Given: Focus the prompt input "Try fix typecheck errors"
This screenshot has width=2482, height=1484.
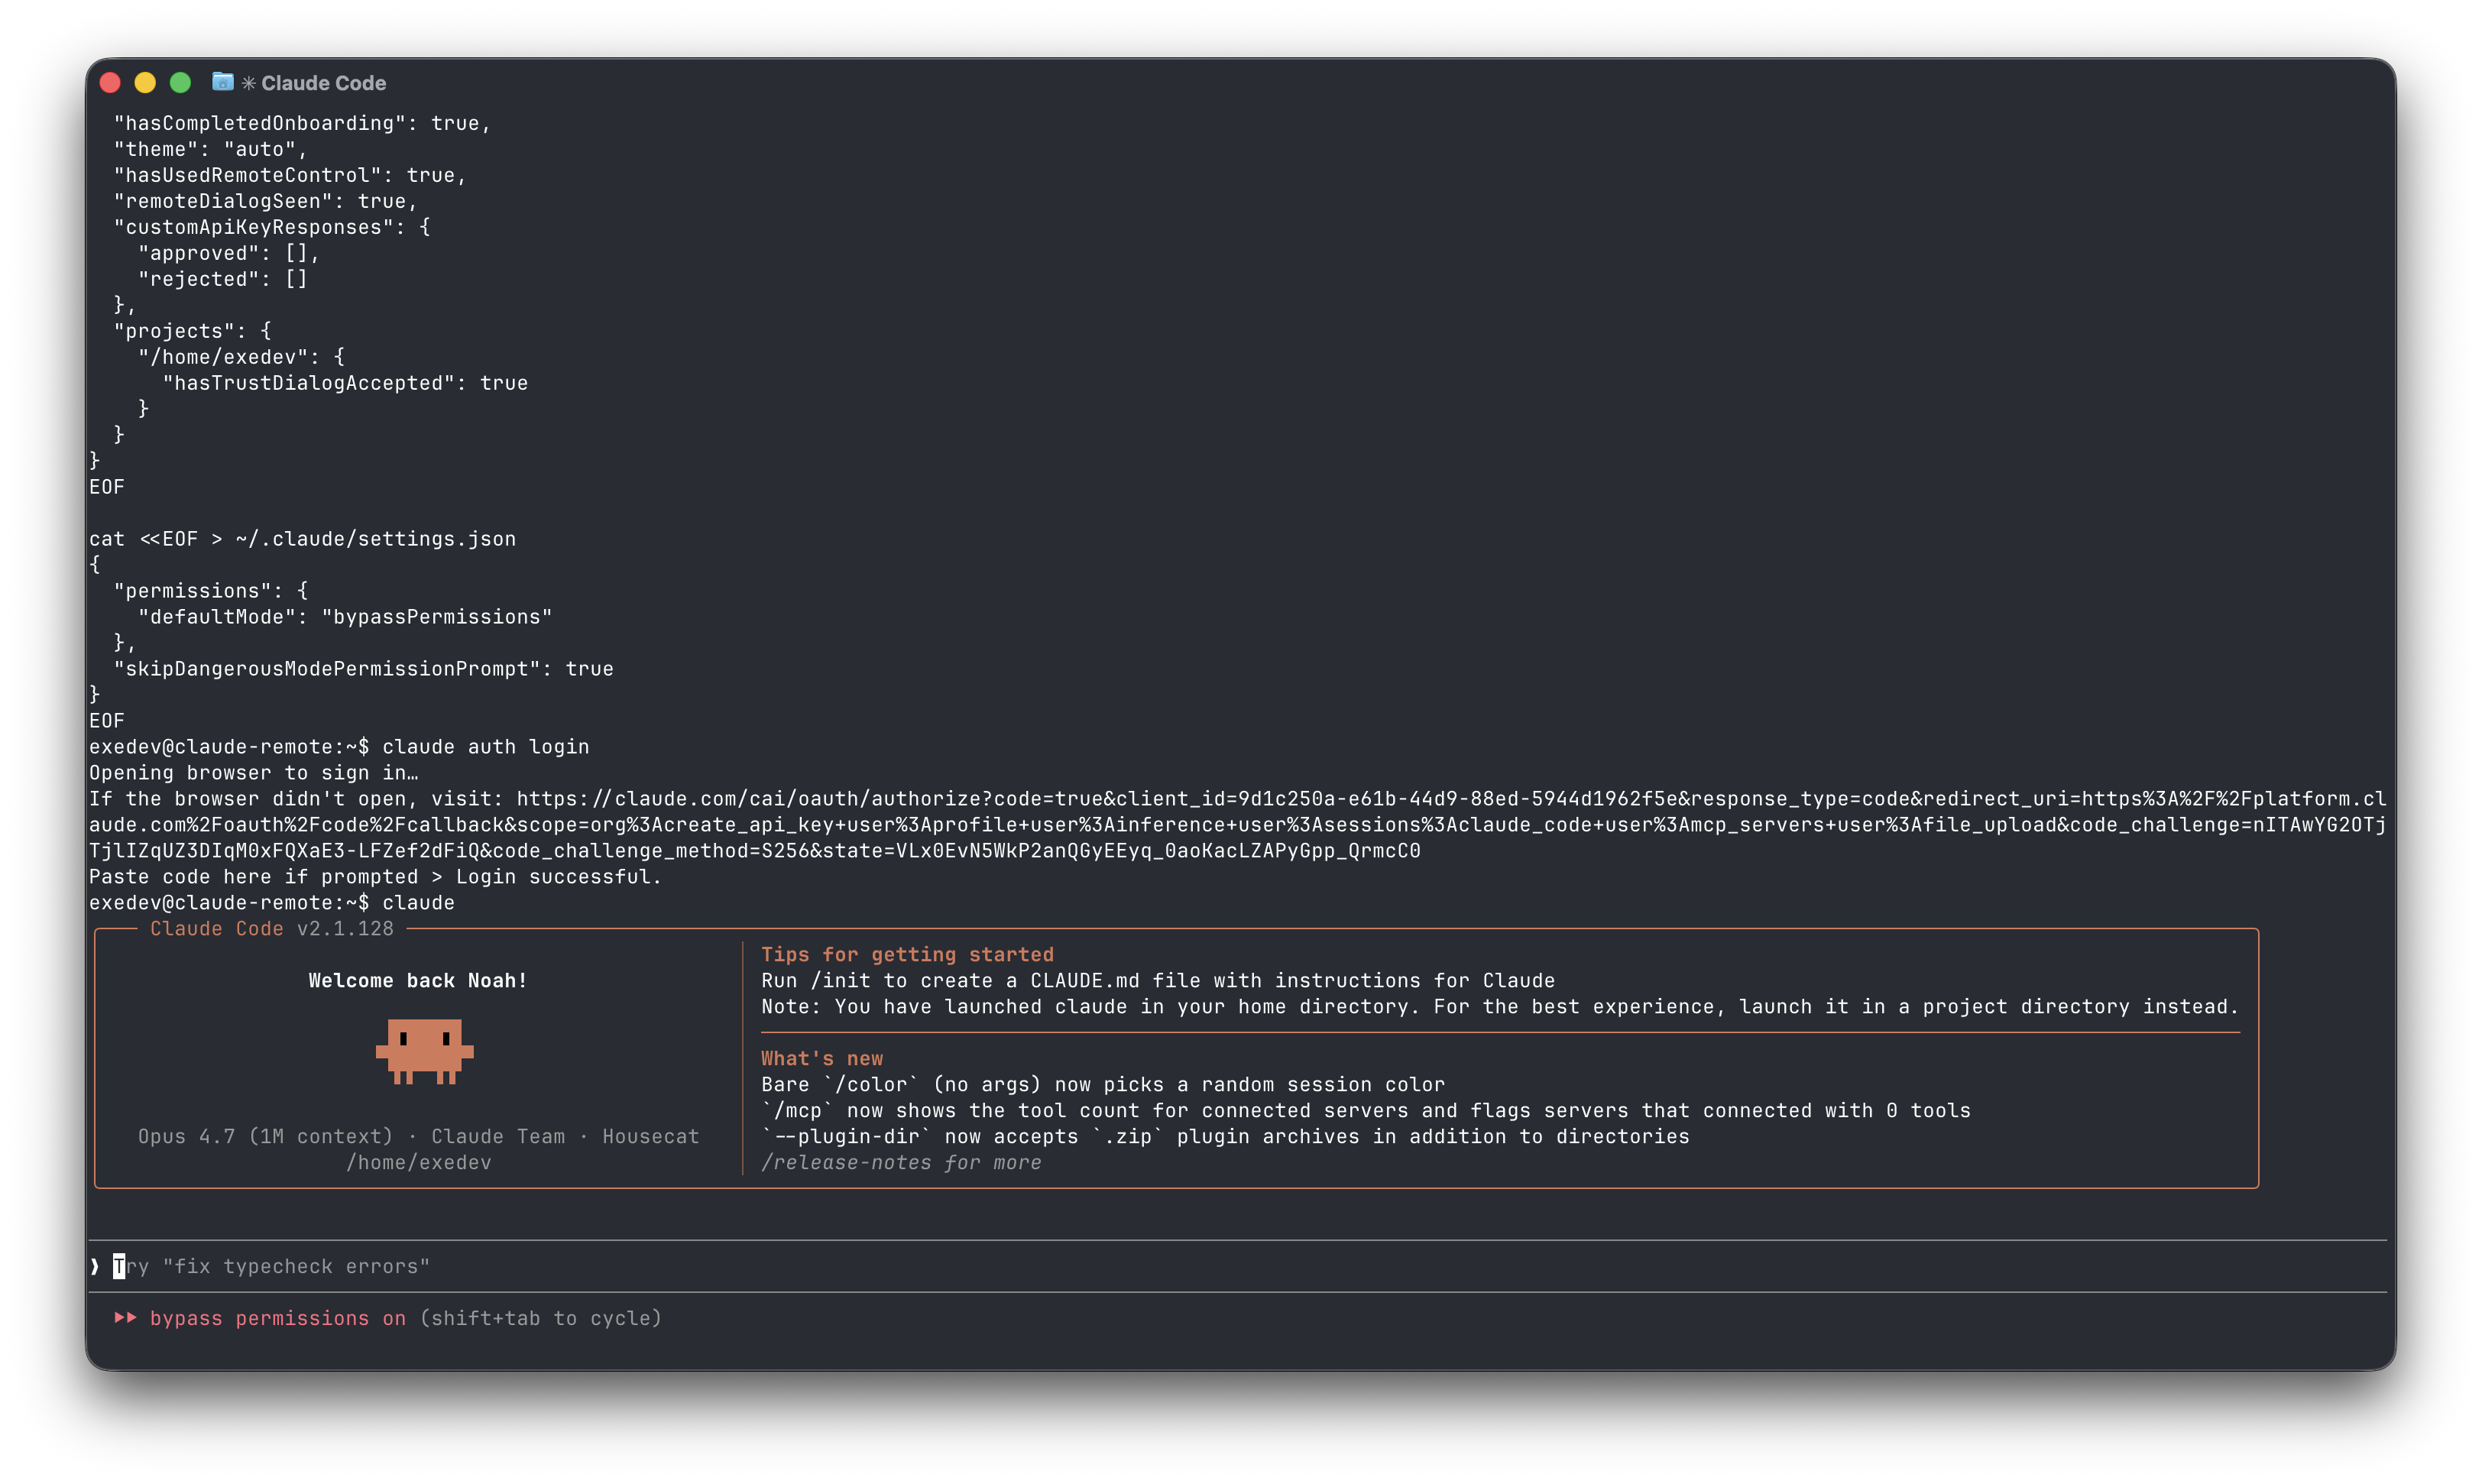Looking at the screenshot, I should [x=1238, y=1266].
